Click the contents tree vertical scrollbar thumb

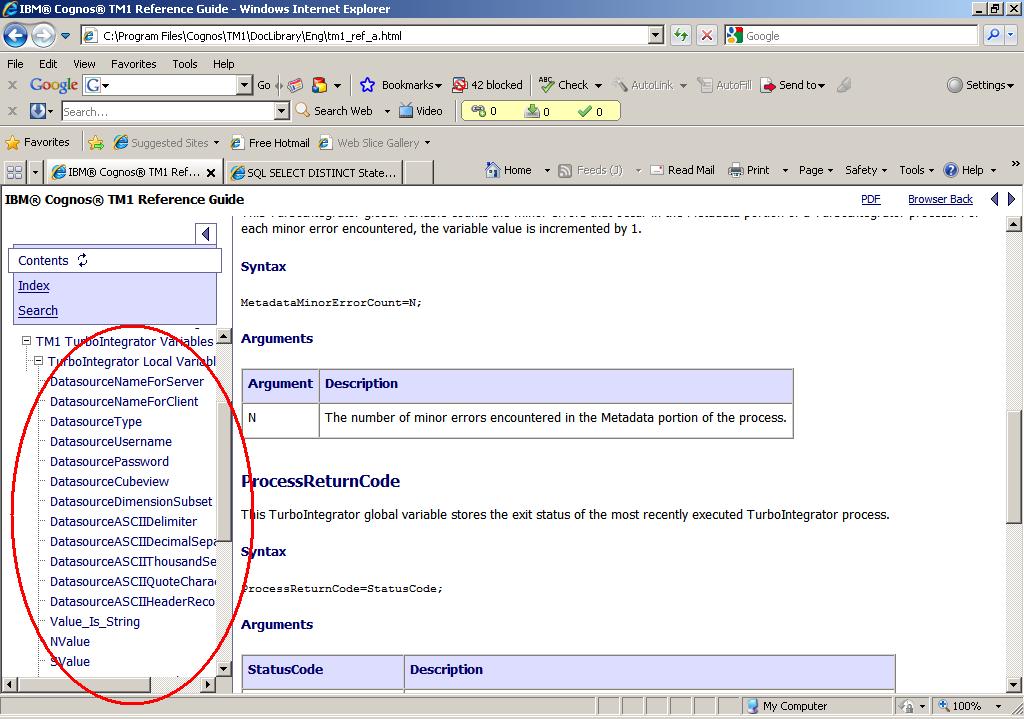(224, 471)
